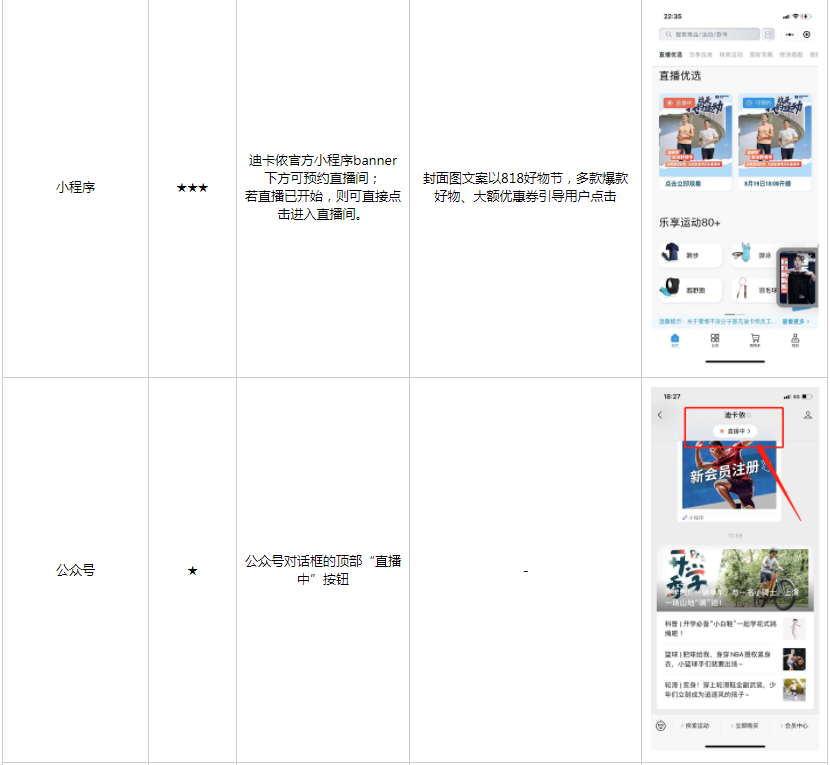Open the home tab icon in bottom bar
Viewport: 830px width, 765px height.
click(x=675, y=340)
